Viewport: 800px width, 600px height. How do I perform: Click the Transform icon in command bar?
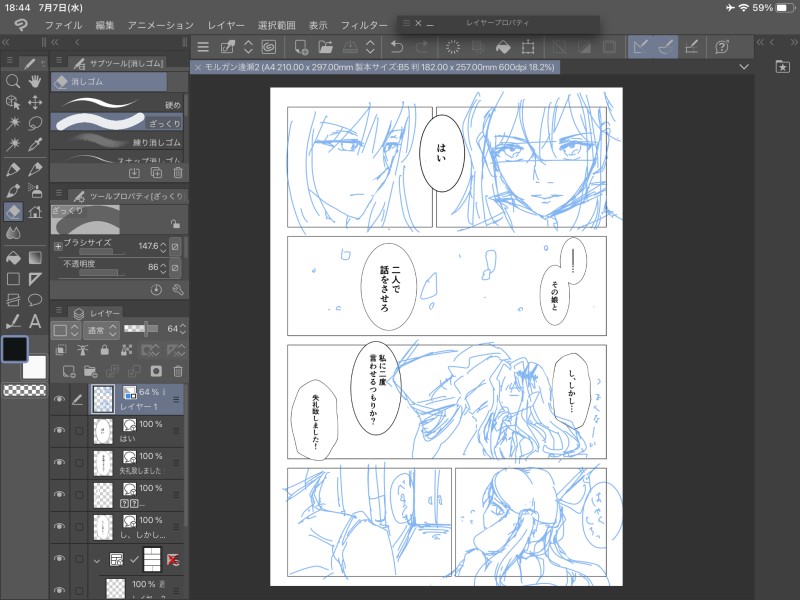(x=528, y=47)
